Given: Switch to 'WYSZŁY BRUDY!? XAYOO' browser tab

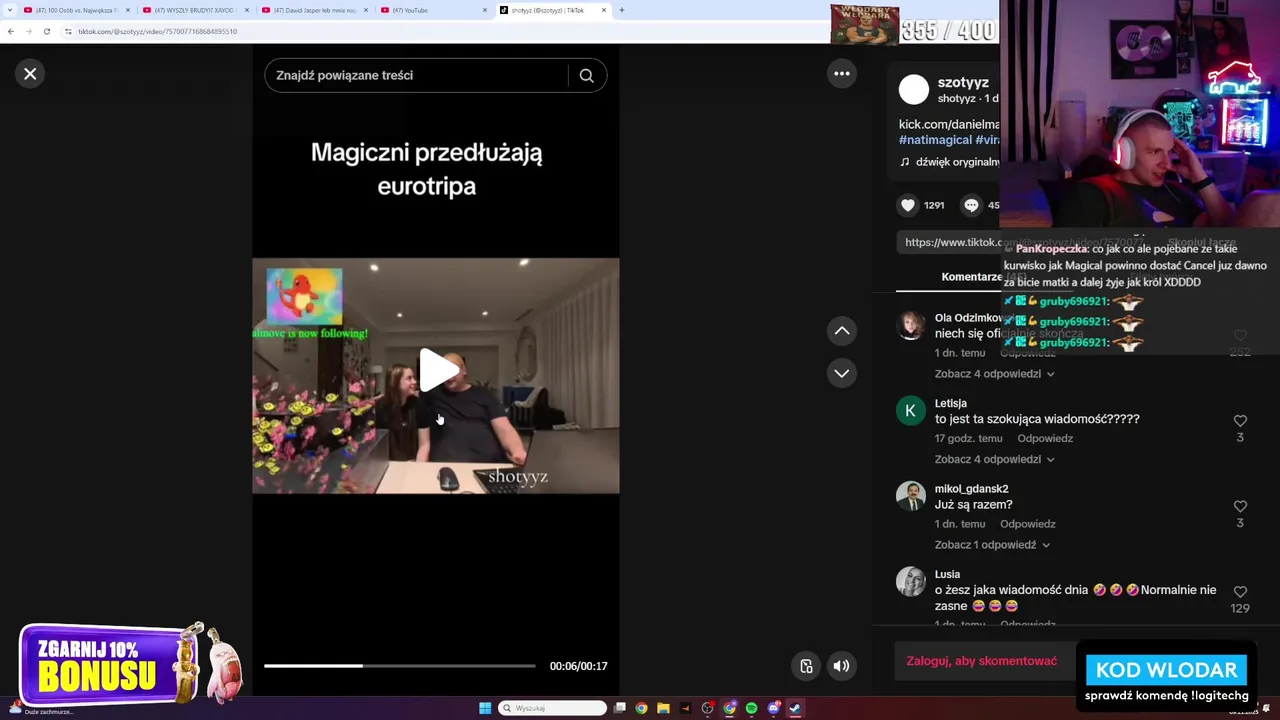Looking at the screenshot, I should [195, 10].
